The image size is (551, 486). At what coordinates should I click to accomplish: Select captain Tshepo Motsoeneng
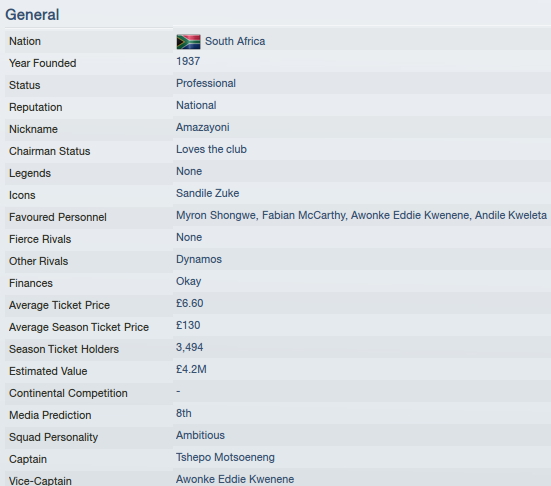[x=225, y=457]
